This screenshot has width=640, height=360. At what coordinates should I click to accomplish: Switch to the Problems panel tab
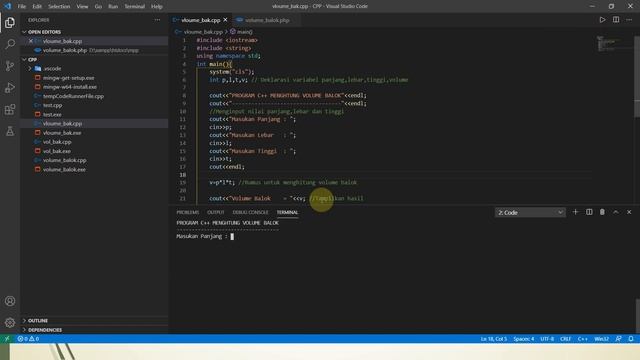[x=187, y=212]
